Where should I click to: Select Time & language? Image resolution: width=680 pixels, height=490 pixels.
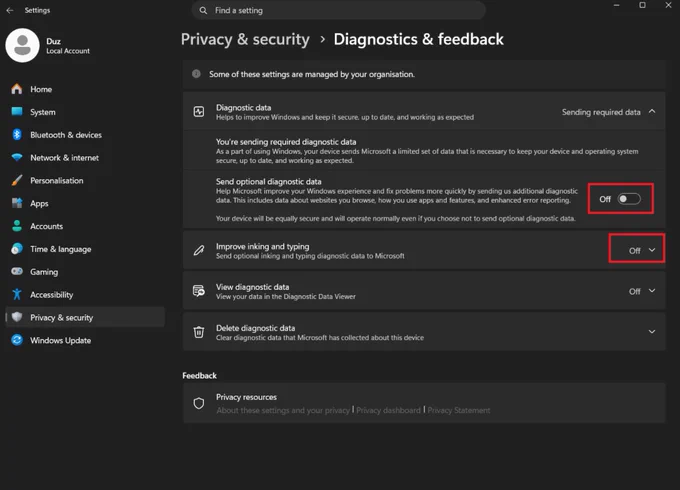85,249
